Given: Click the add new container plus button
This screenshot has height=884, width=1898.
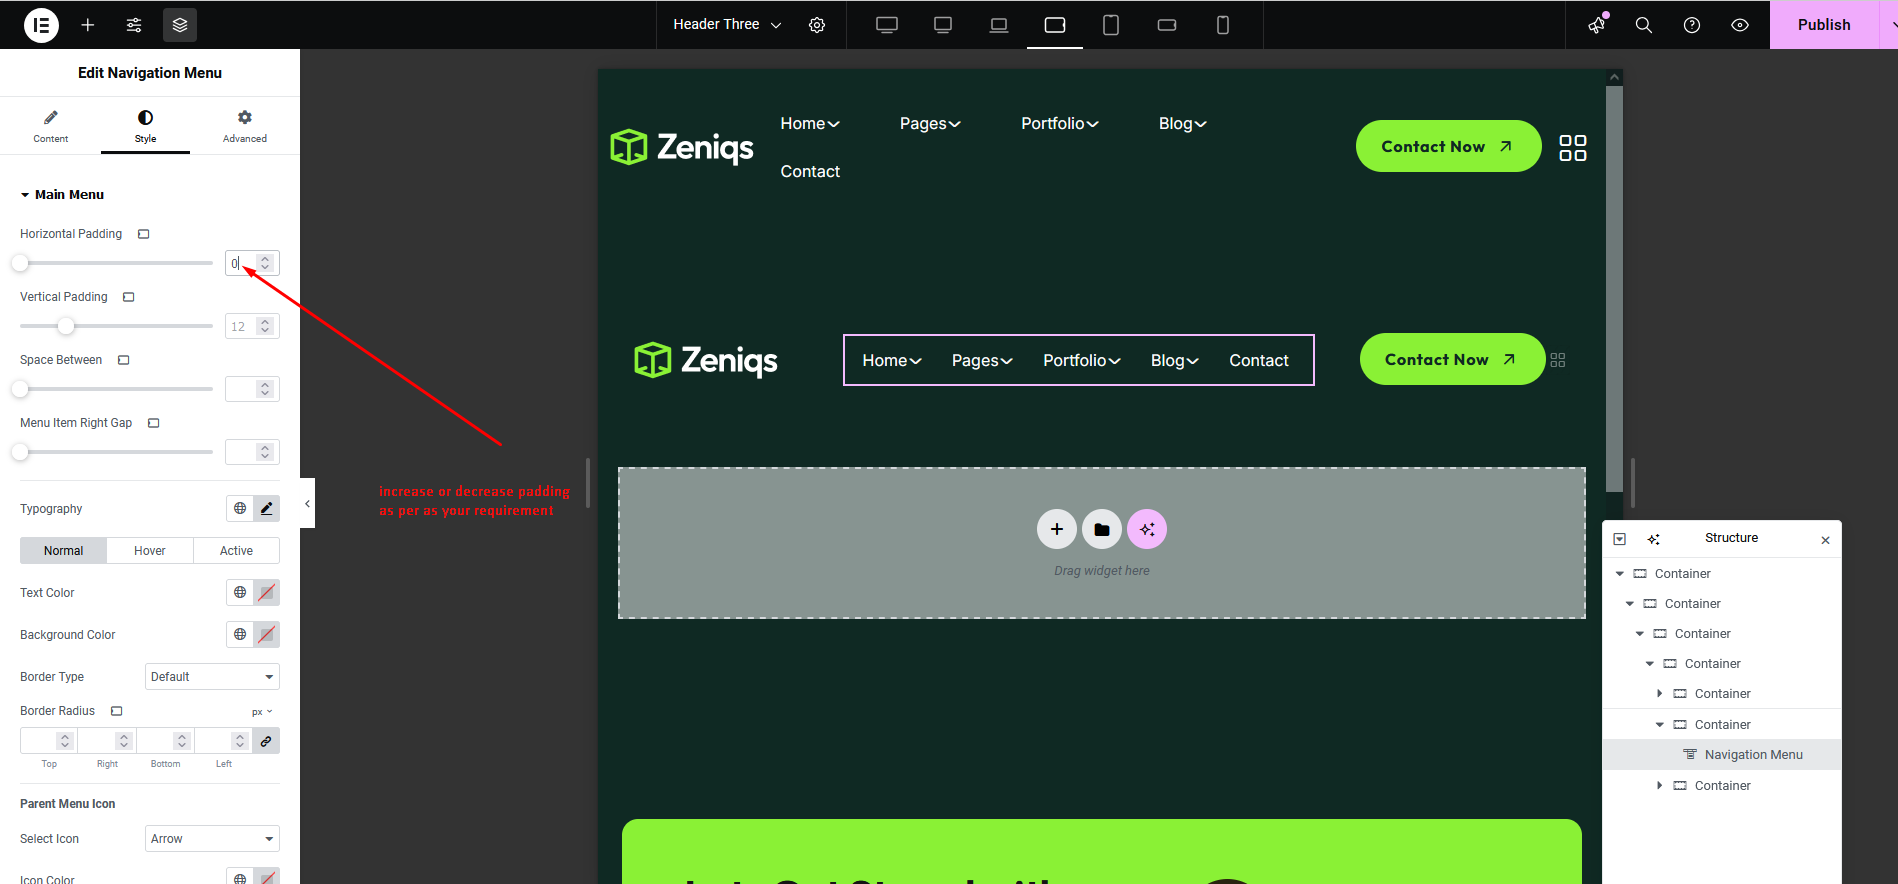Looking at the screenshot, I should click(x=1057, y=529).
